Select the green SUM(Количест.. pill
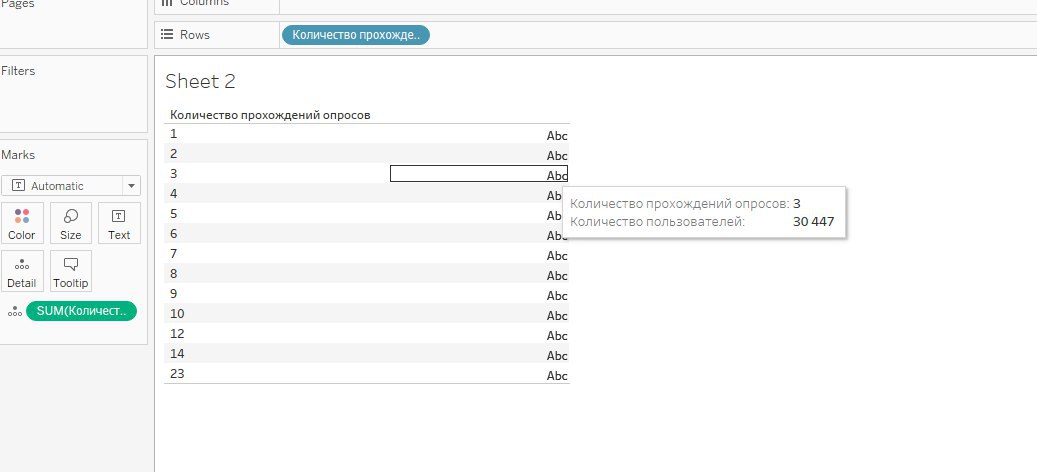Viewport: 1037px width, 472px height. coord(81,311)
